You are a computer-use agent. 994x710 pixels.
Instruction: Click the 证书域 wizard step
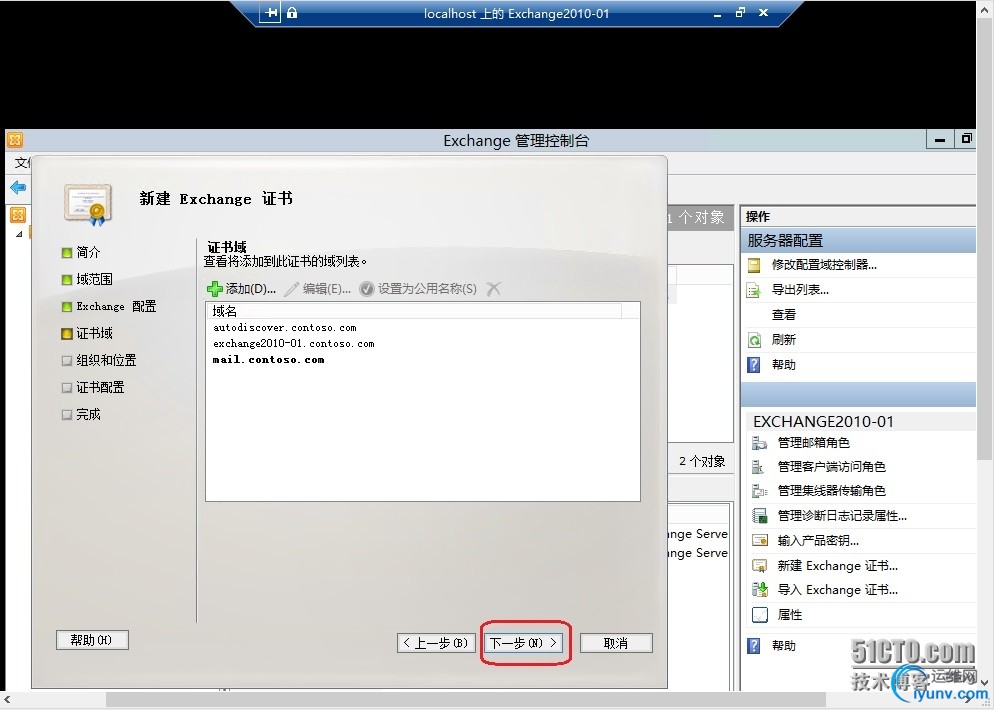coord(87,333)
